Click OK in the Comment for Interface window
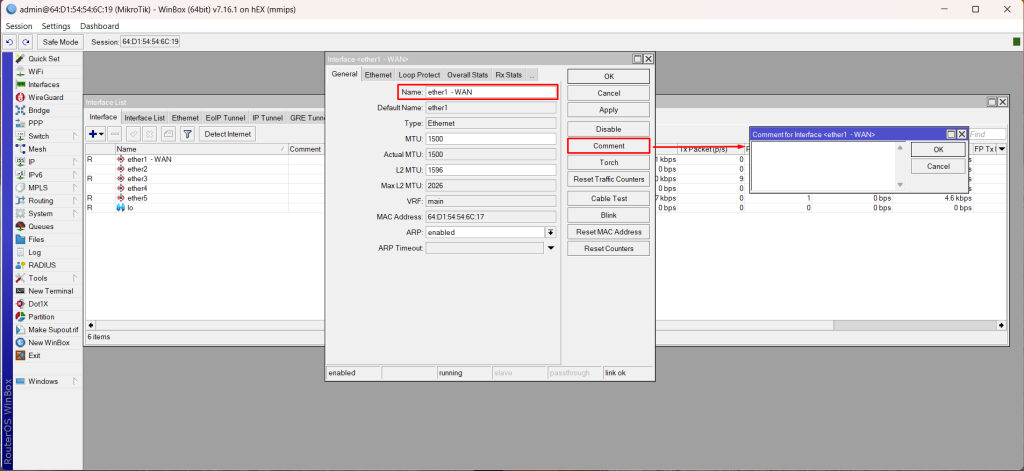Viewport: 1024px width, 471px height. coord(938,150)
